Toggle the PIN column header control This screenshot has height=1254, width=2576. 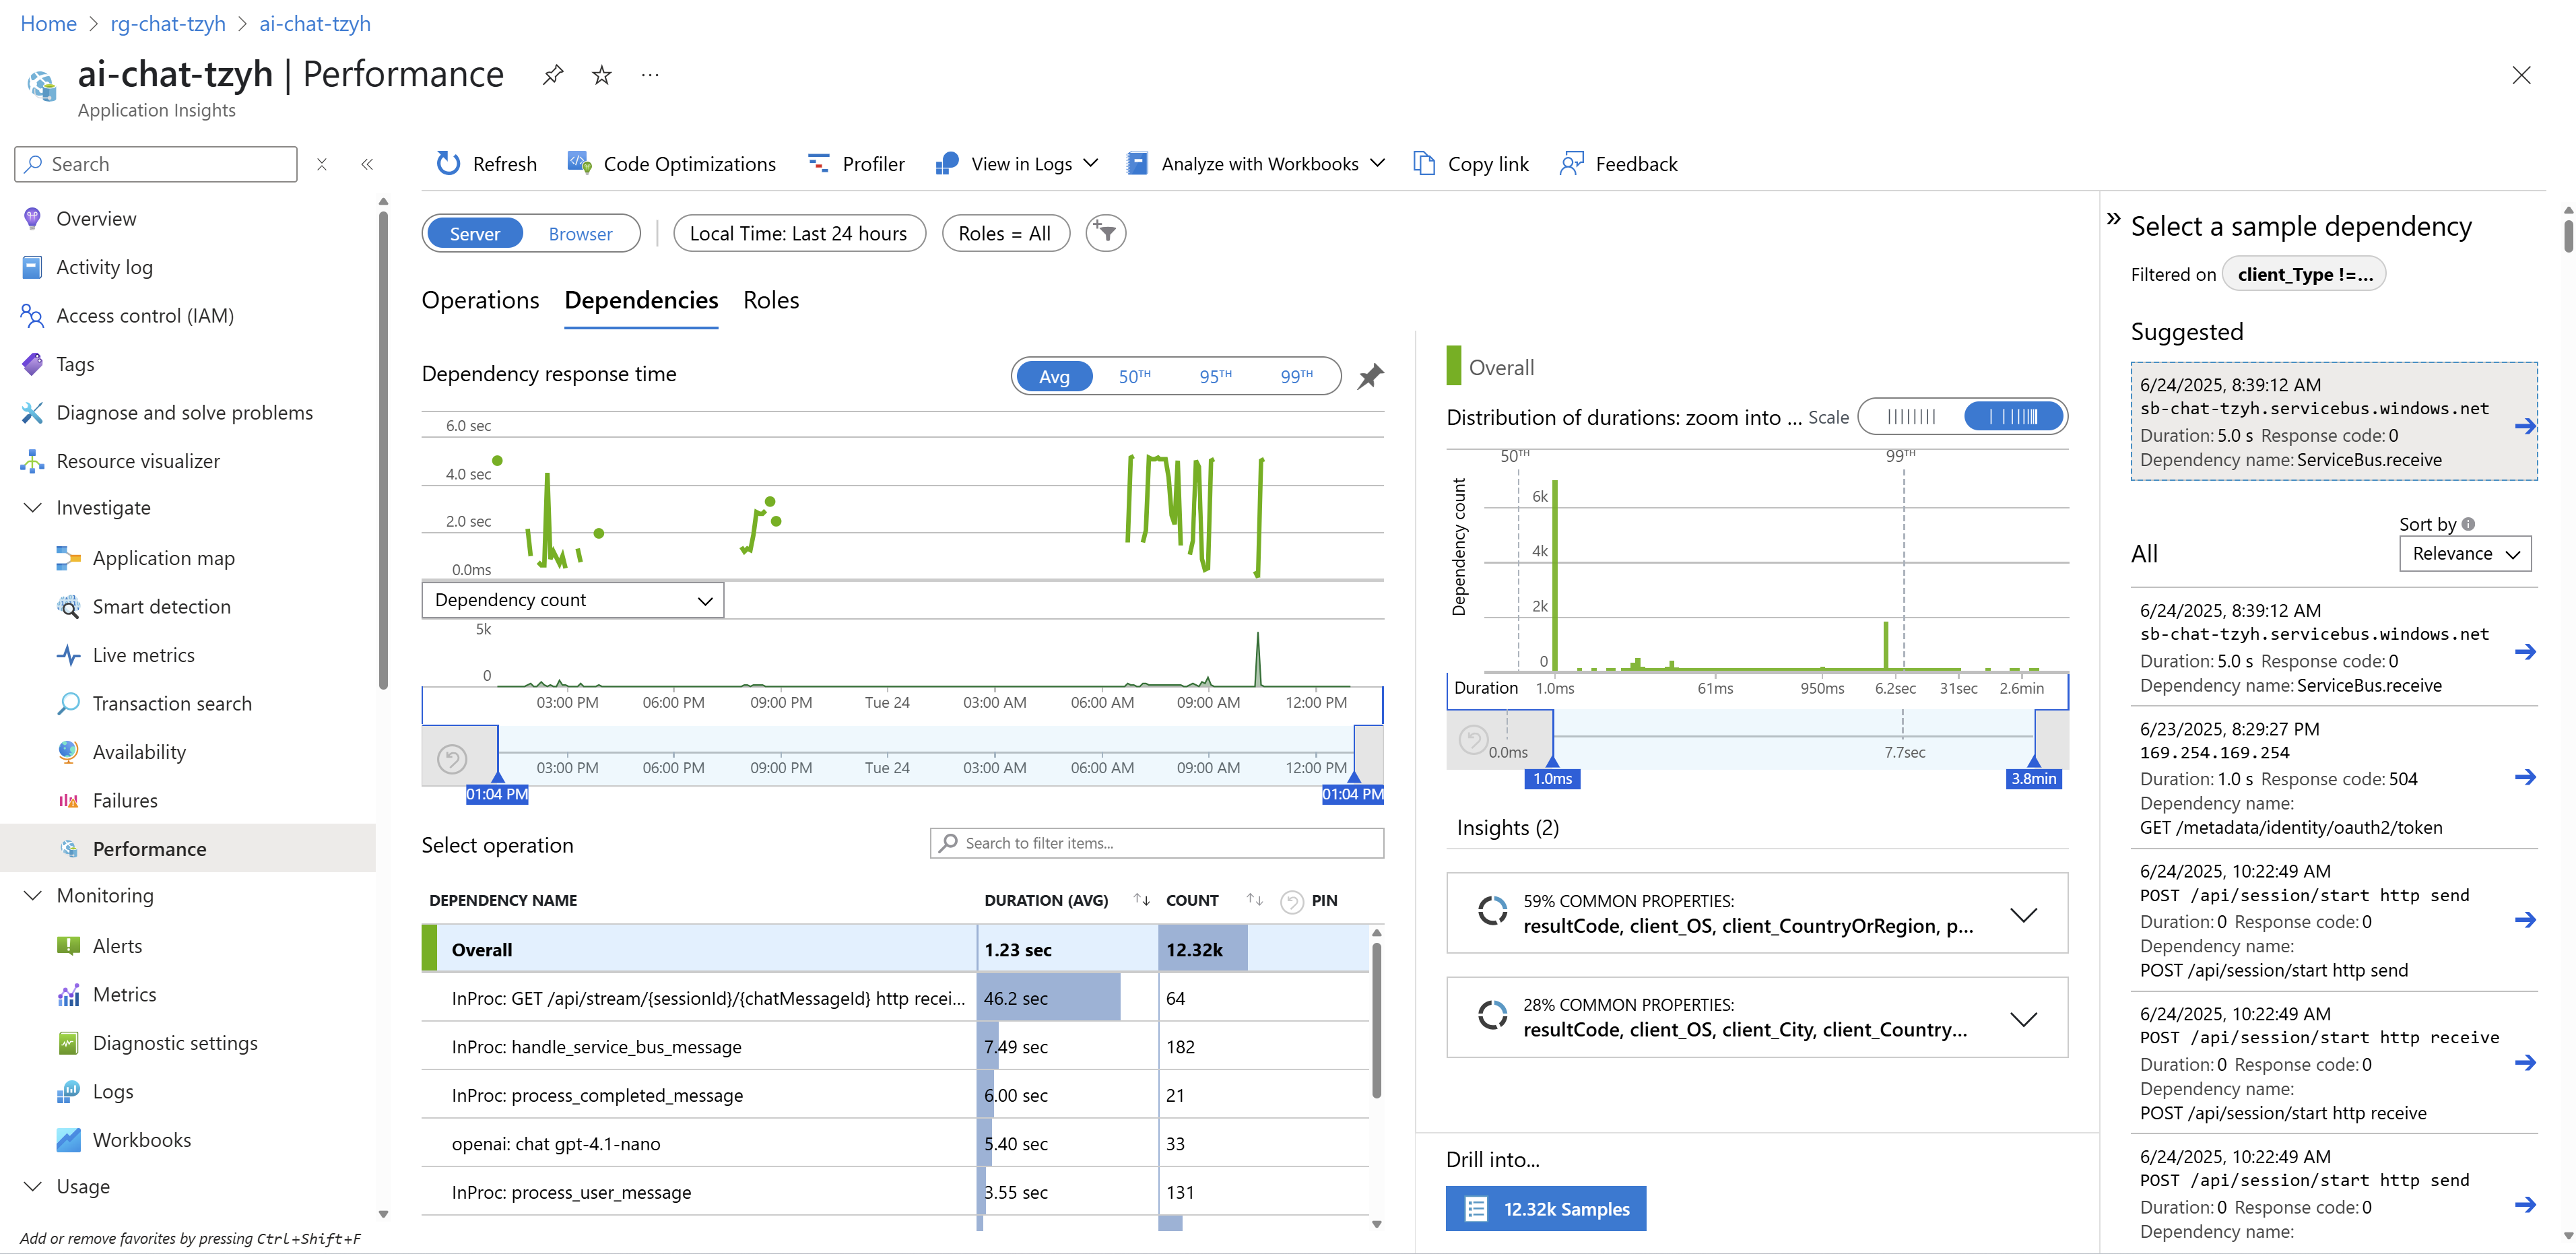(x=1292, y=901)
